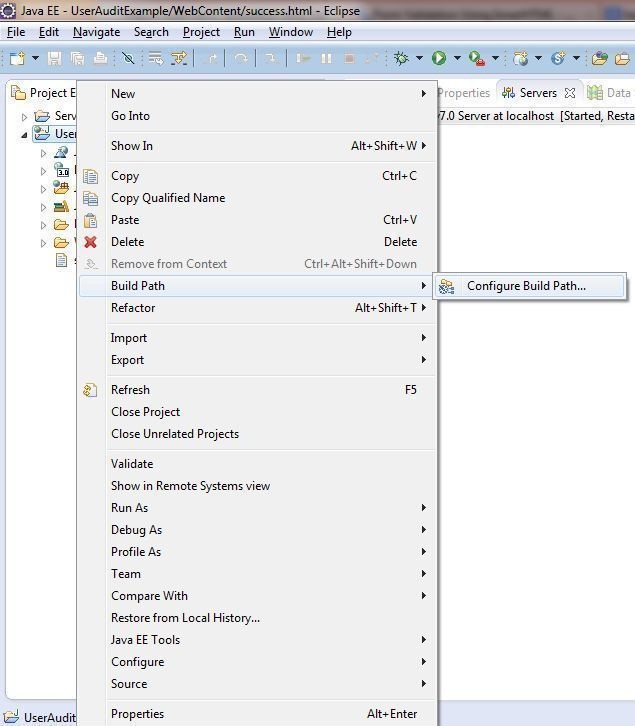Choose Validate from context menu
Screen dimensions: 635x726
click(257, 464)
